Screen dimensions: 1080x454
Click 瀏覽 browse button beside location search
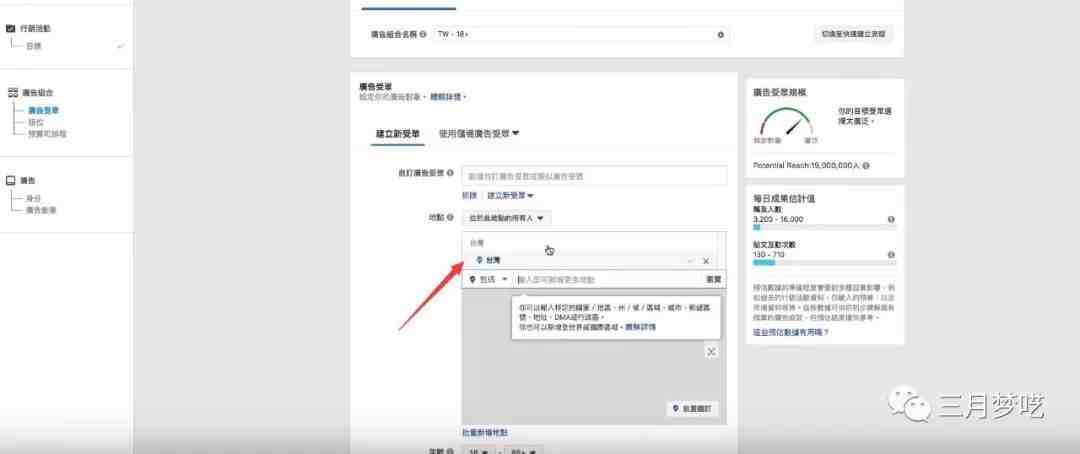click(x=714, y=280)
